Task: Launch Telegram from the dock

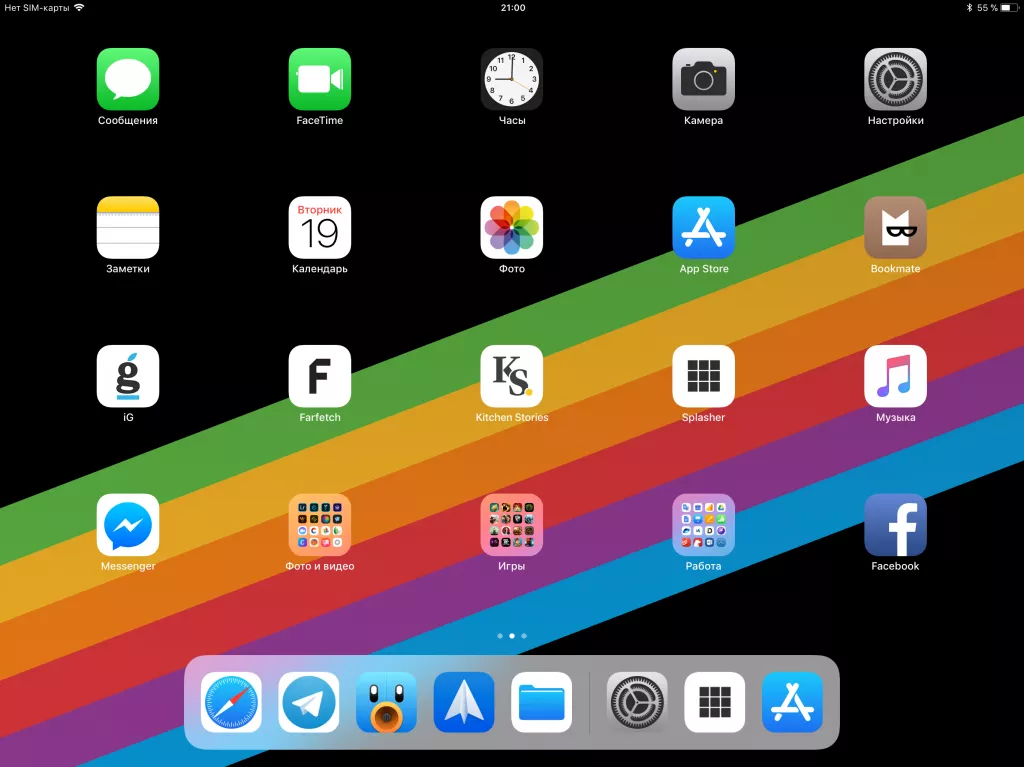Action: [x=308, y=701]
